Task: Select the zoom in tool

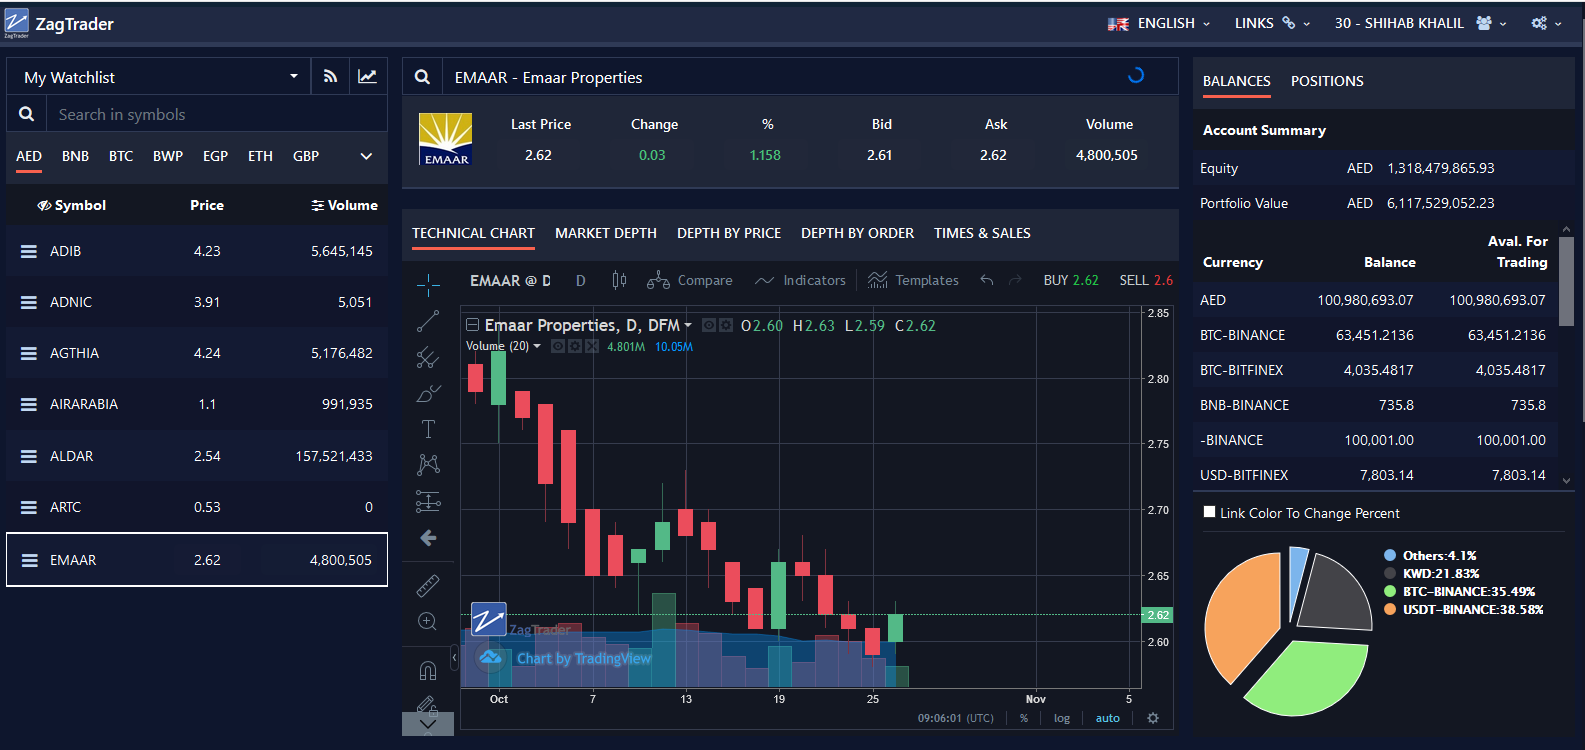Action: [427, 621]
